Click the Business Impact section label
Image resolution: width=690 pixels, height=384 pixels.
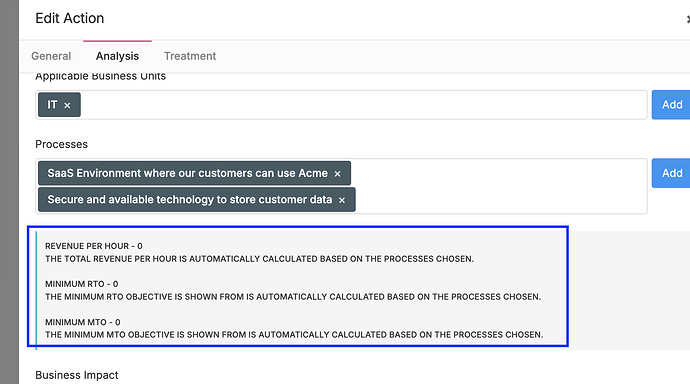77,375
